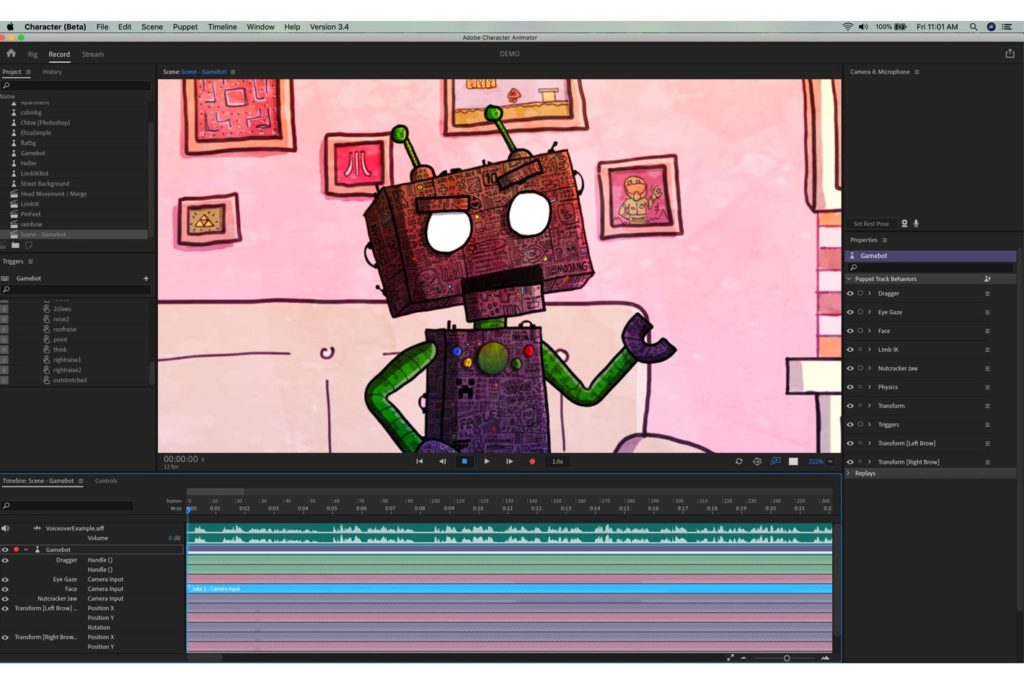Expand the Dragger behavior parameters
1024x682 pixels.
point(869,294)
